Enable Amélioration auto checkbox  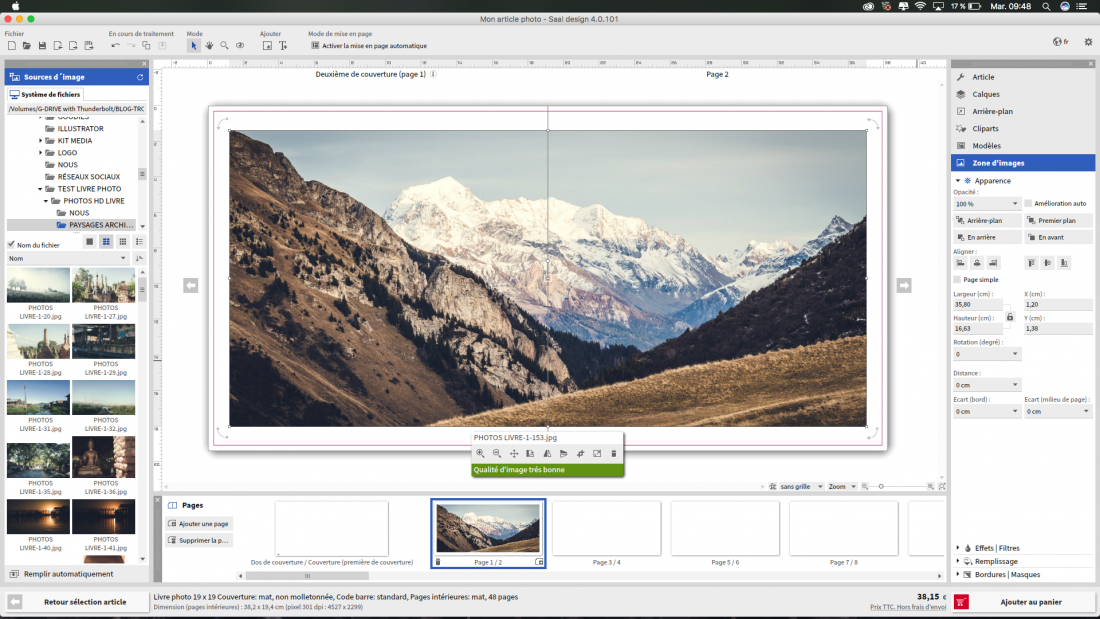(1028, 204)
